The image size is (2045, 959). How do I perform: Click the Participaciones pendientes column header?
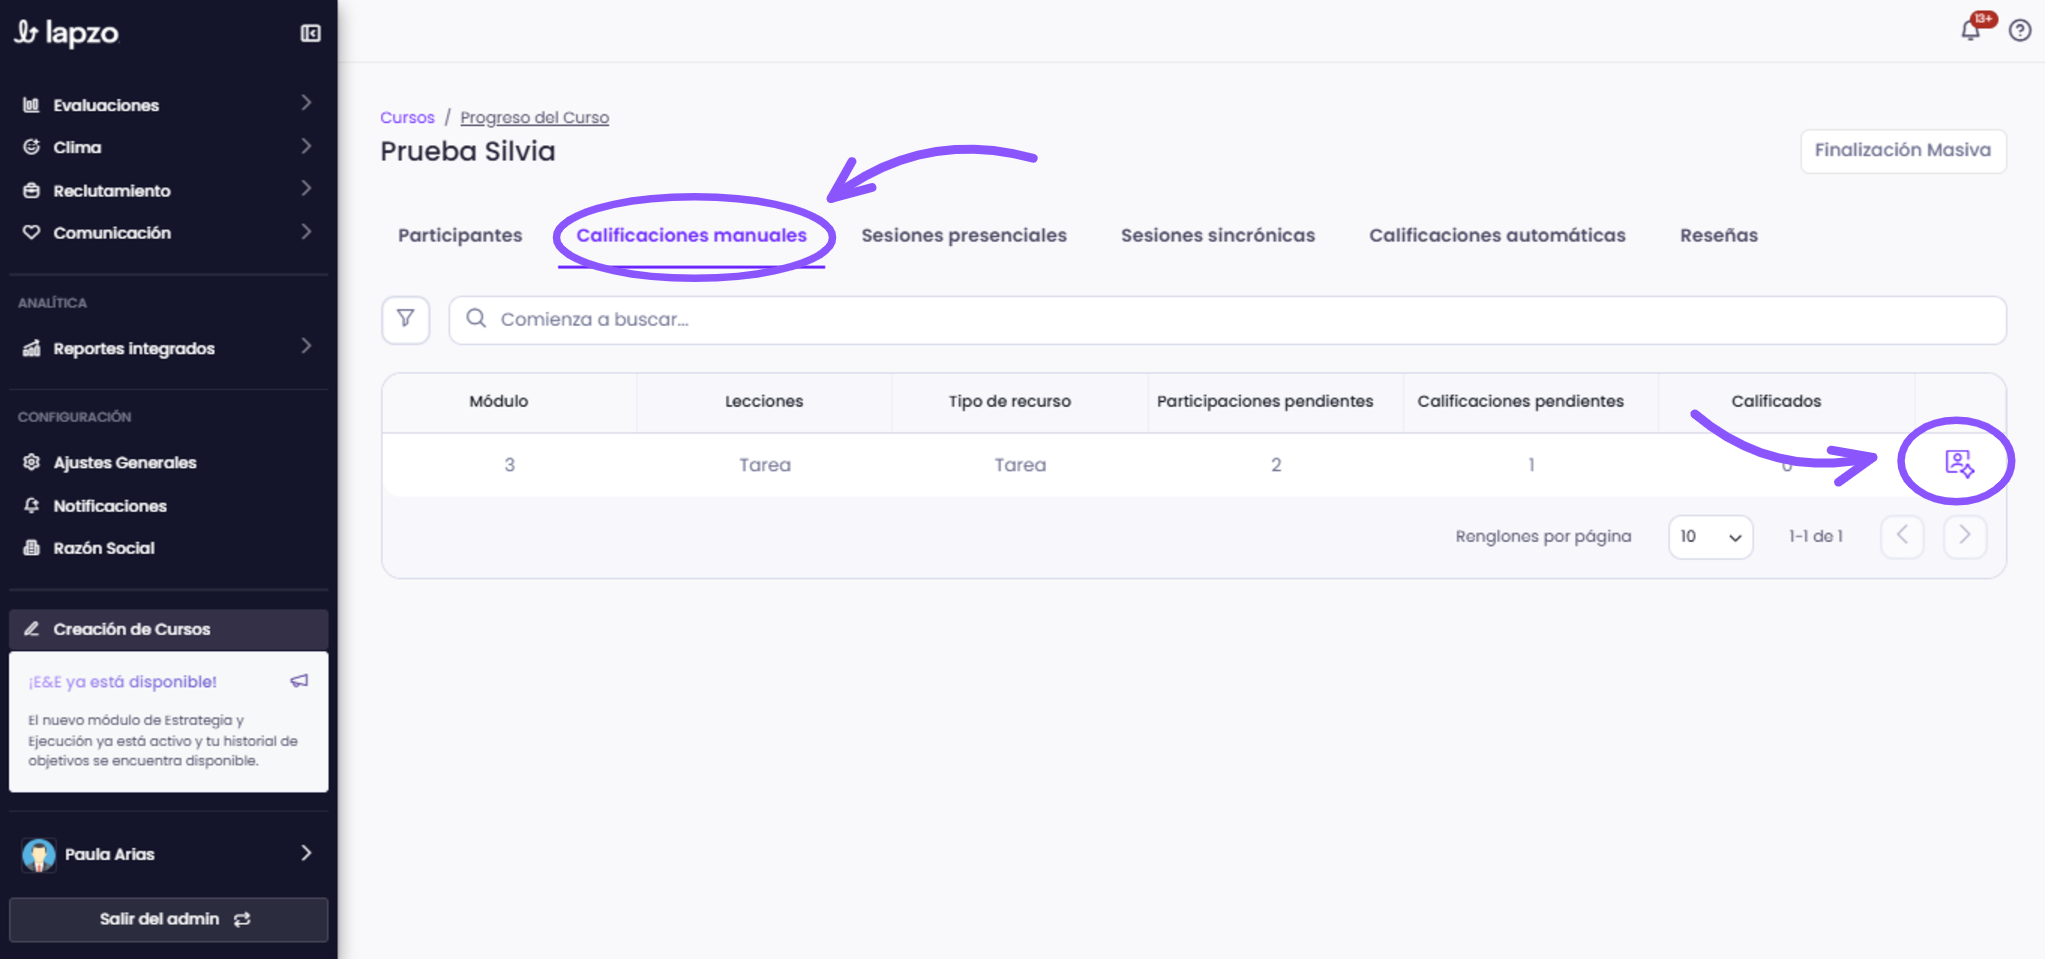(1265, 401)
